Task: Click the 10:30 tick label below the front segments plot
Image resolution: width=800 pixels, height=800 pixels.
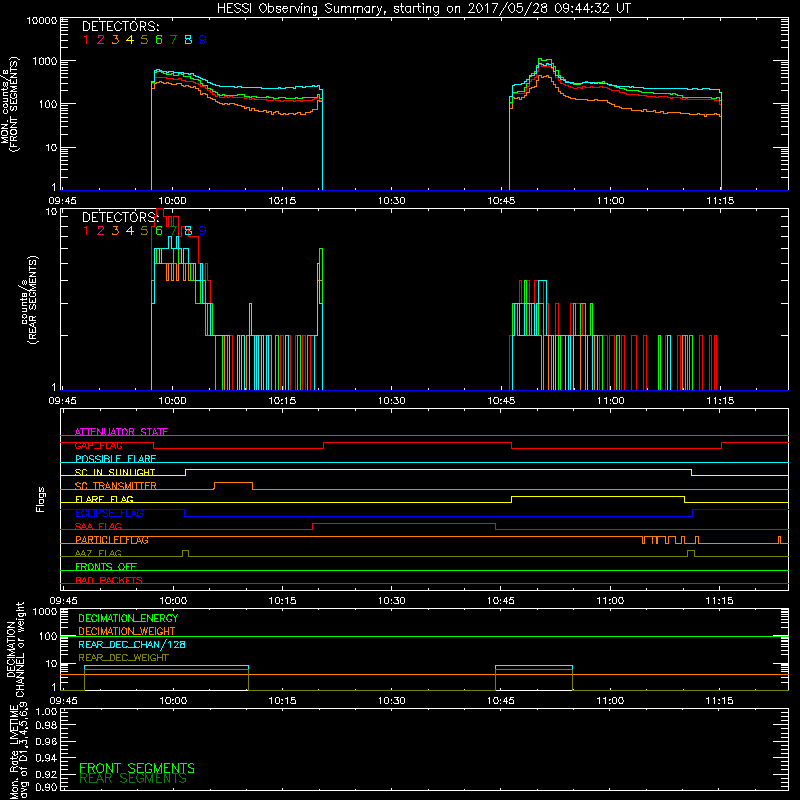Action: click(391, 201)
